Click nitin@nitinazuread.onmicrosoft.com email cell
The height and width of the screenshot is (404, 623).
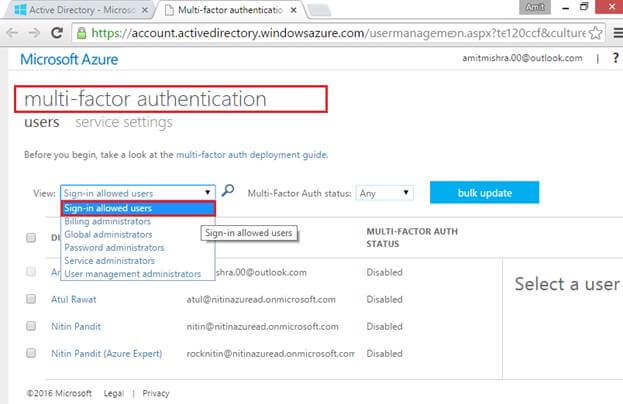click(x=263, y=327)
